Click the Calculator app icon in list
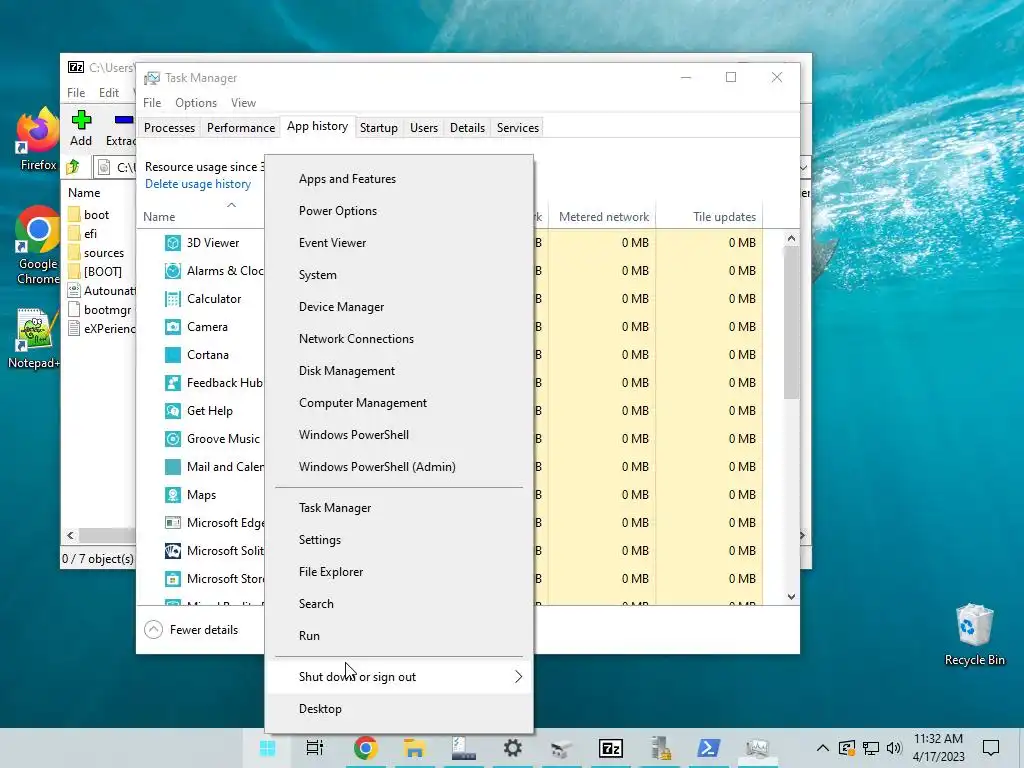The height and width of the screenshot is (768, 1024). click(x=172, y=299)
